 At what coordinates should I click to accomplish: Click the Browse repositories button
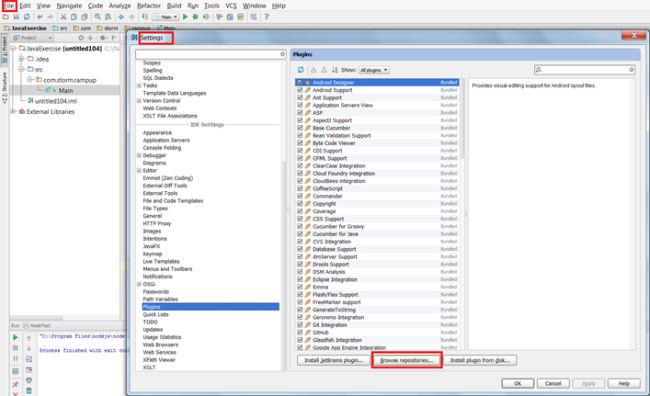407,360
